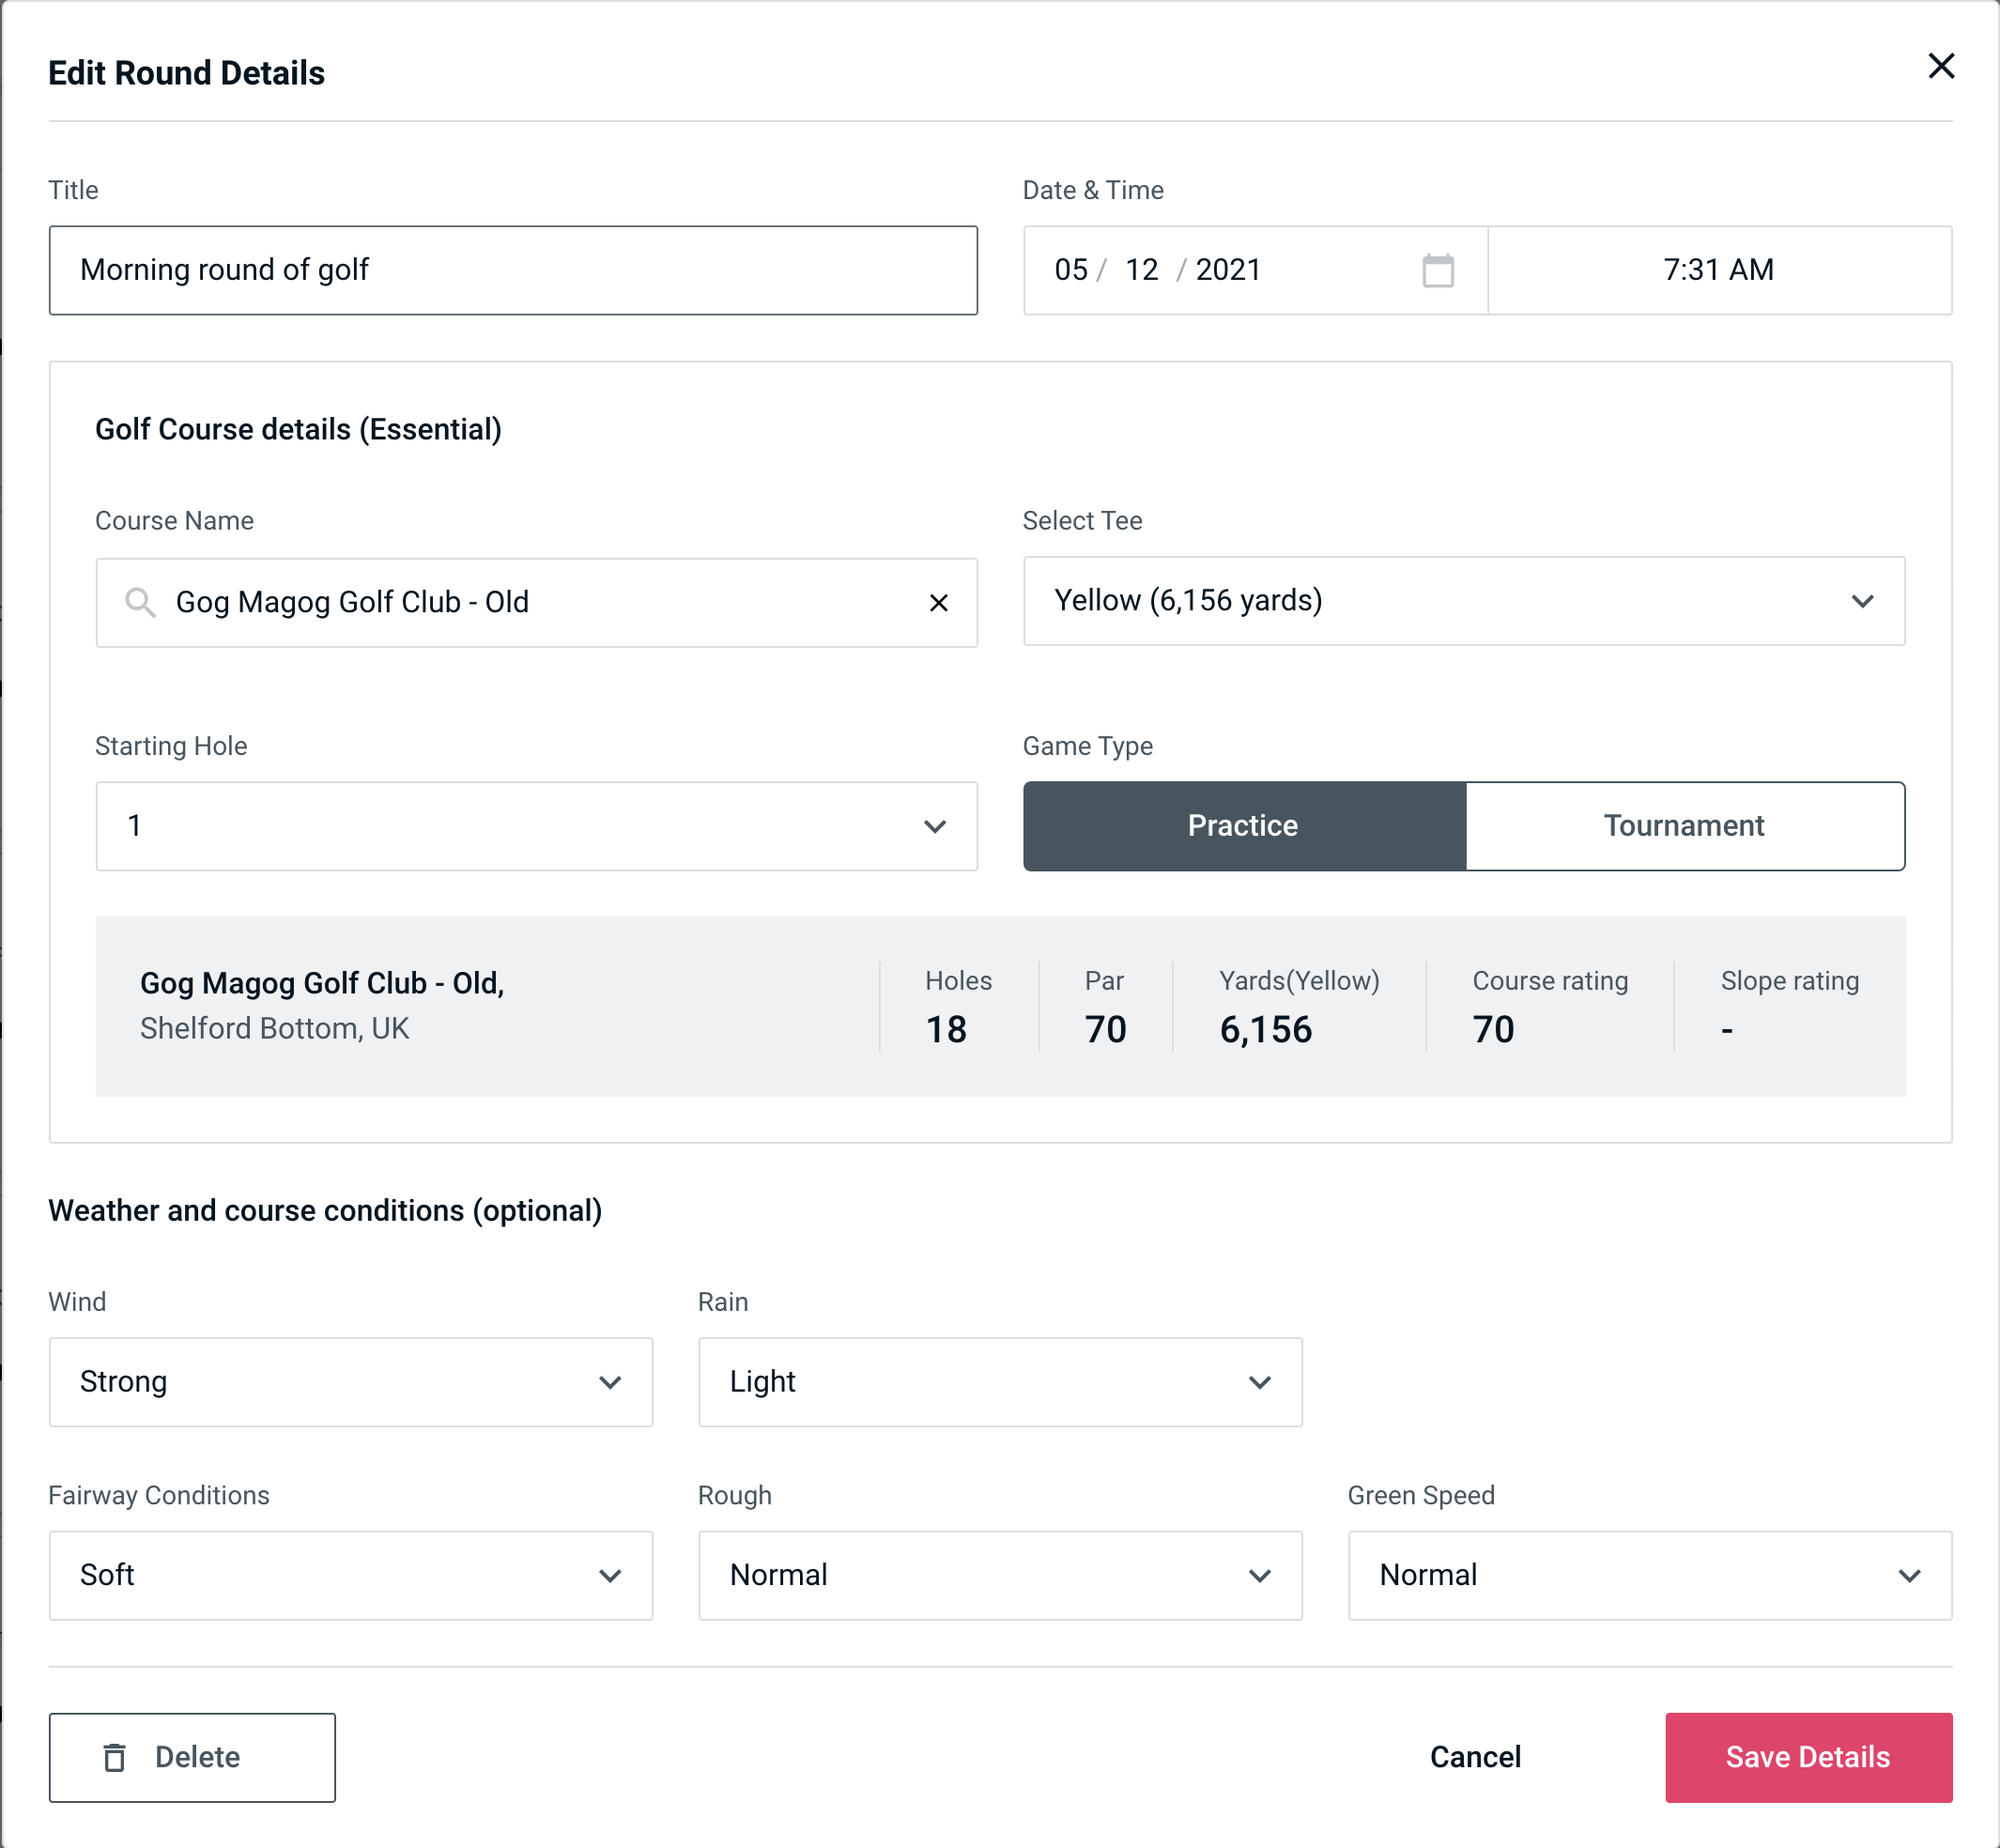
Task: Click the calendar icon for date picker
Action: pyautogui.click(x=1439, y=270)
